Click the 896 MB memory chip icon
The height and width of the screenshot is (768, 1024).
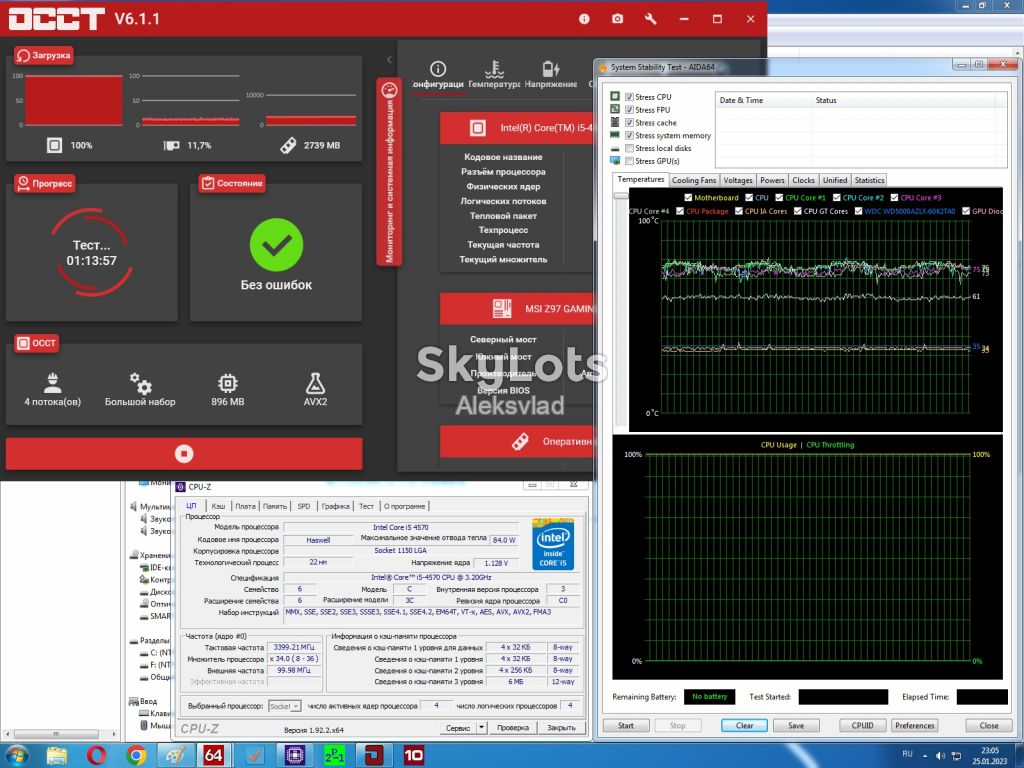tap(227, 383)
